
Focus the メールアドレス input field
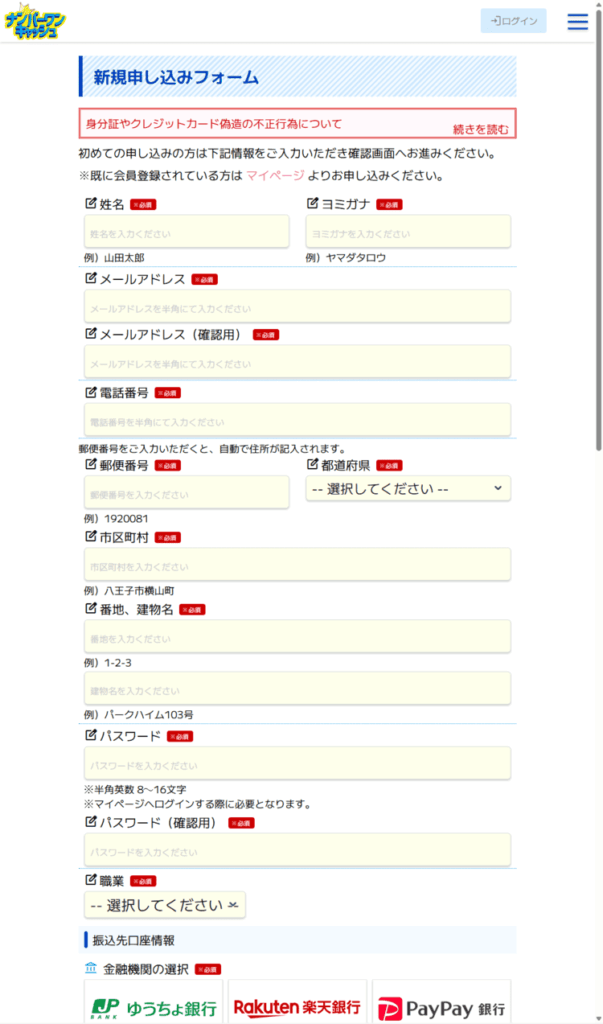coord(297,306)
